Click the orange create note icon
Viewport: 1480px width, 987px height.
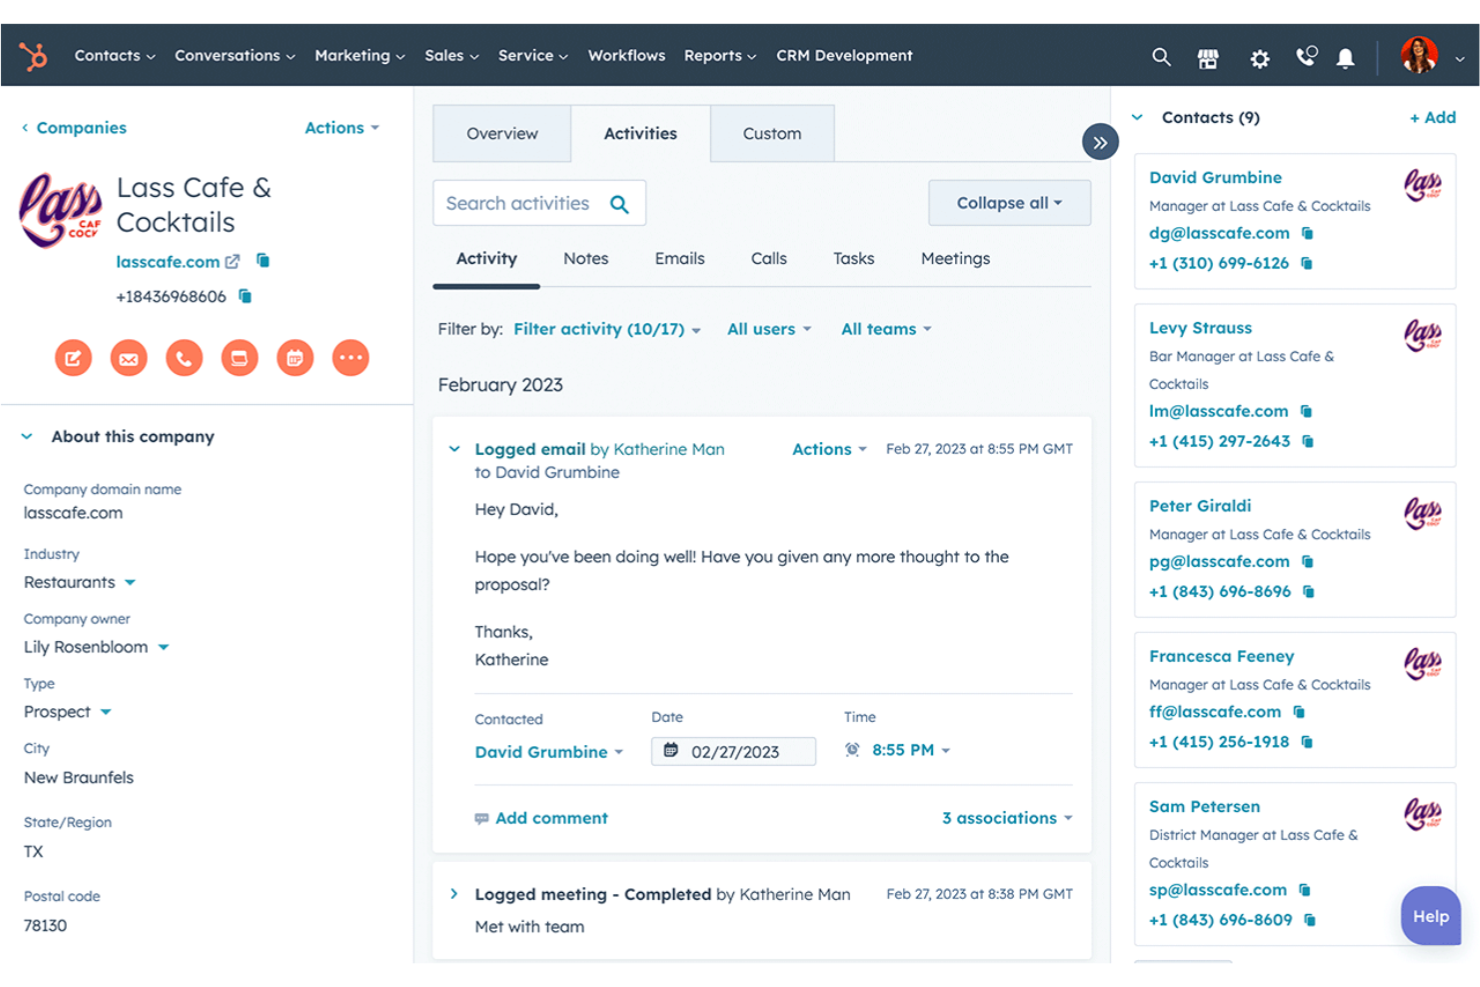click(73, 358)
